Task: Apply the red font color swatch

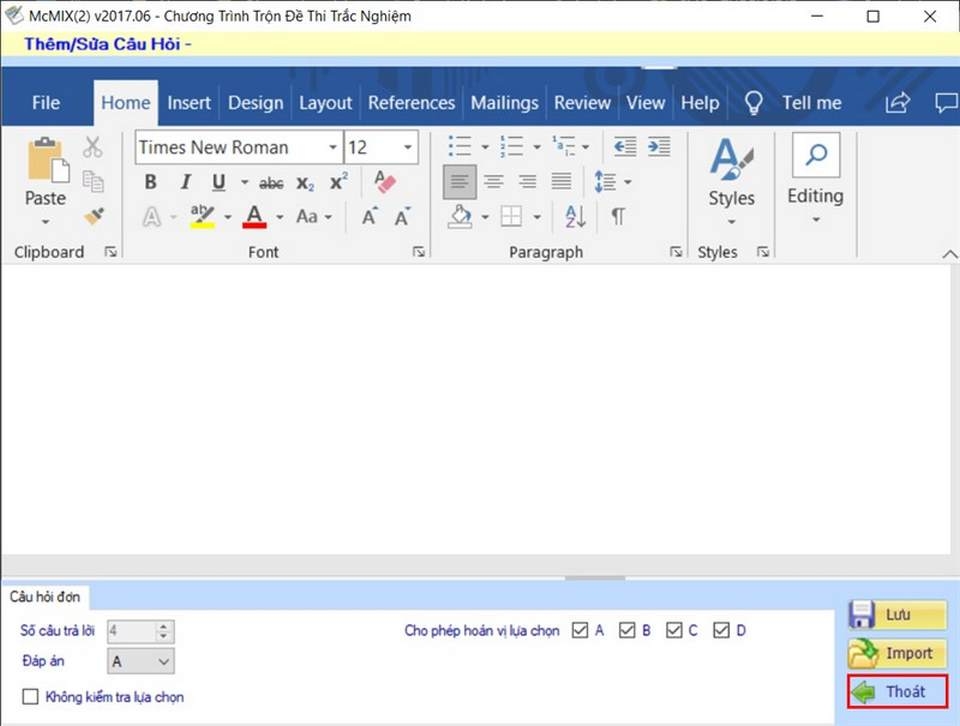Action: pyautogui.click(x=255, y=216)
